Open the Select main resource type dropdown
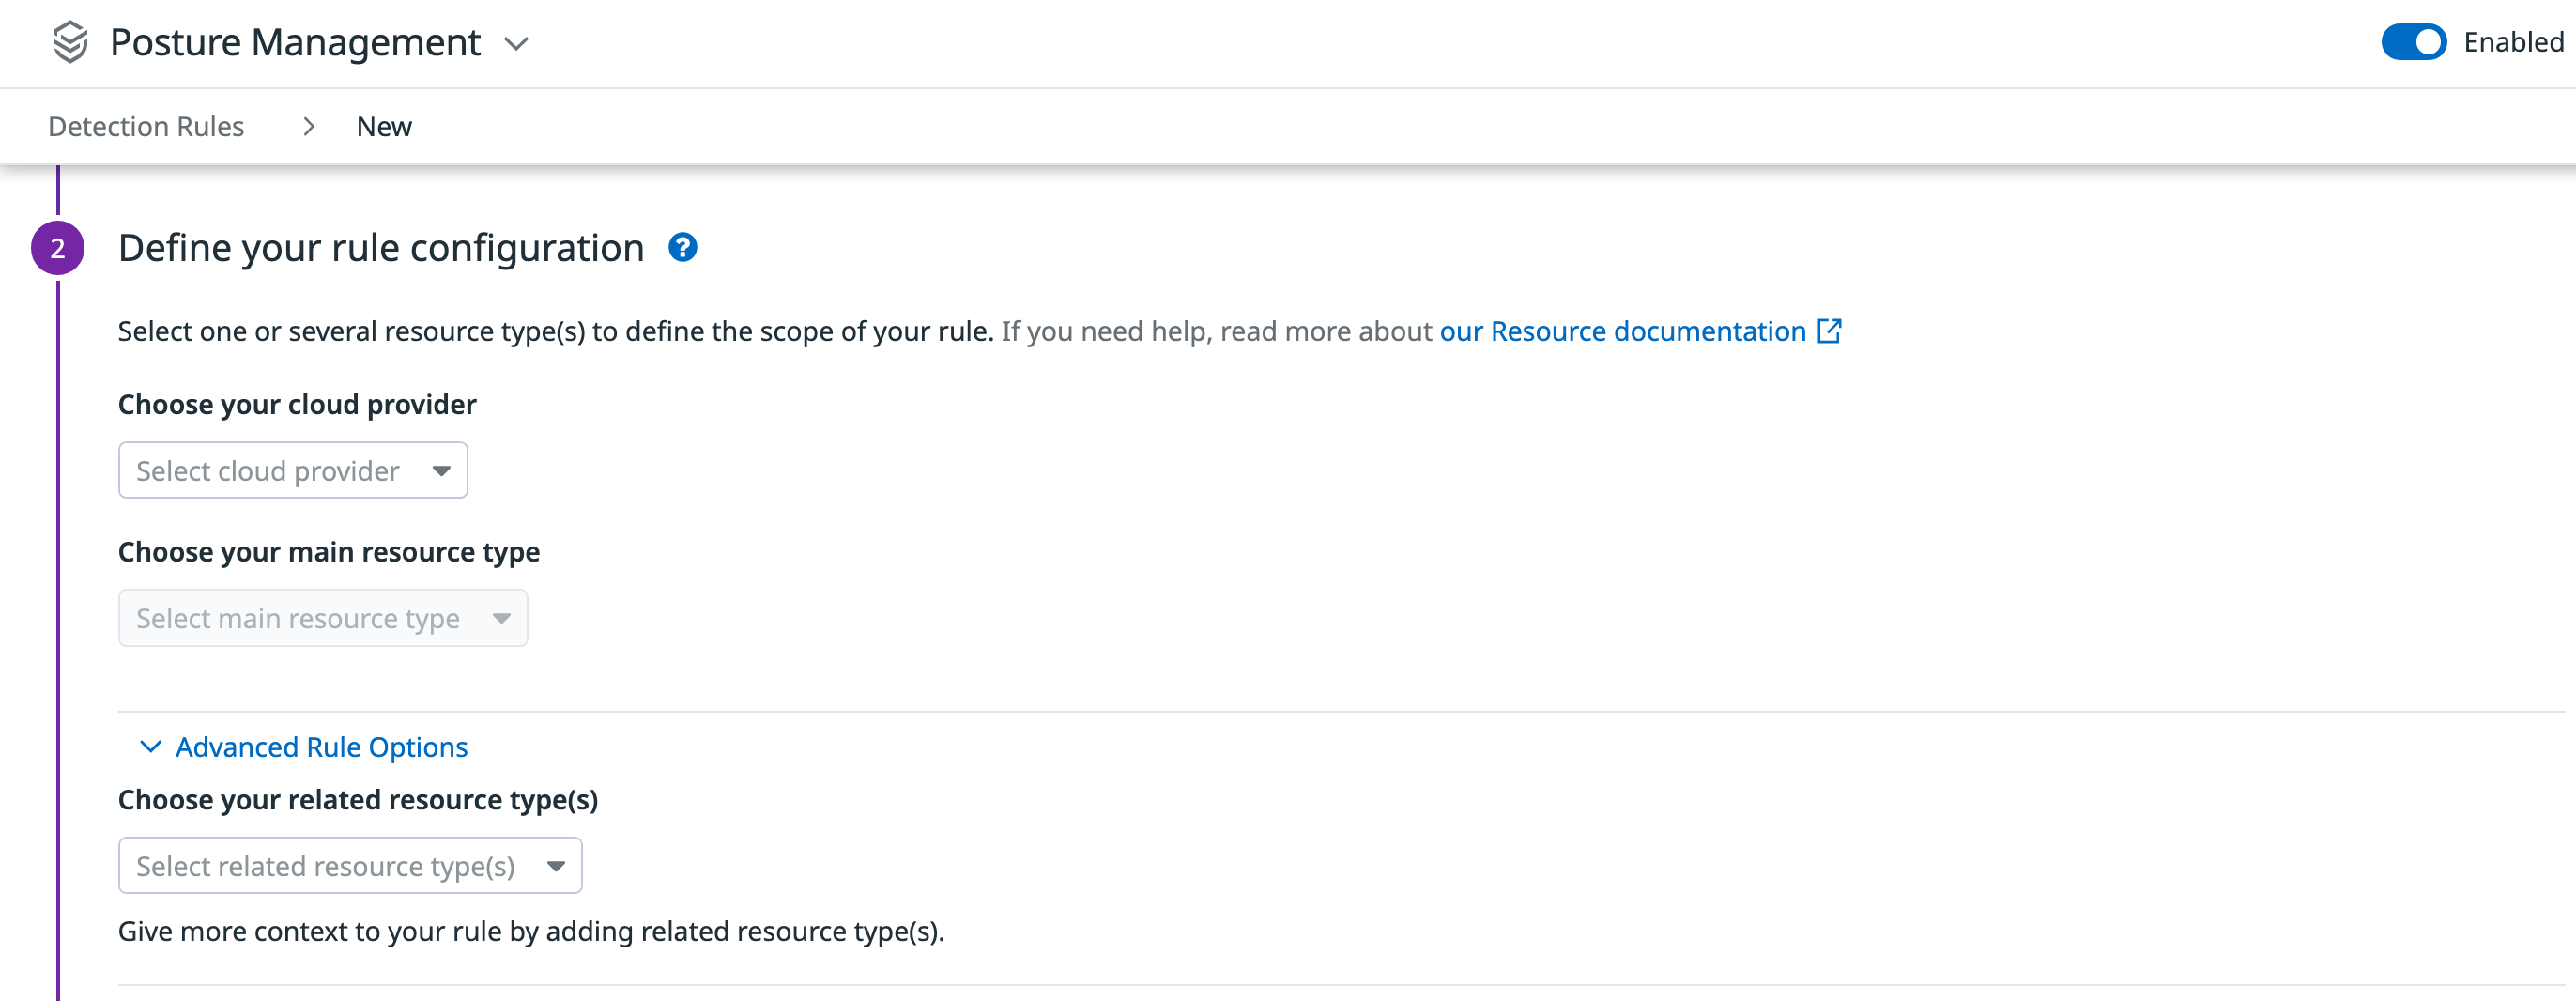This screenshot has width=2576, height=1001. [x=322, y=617]
